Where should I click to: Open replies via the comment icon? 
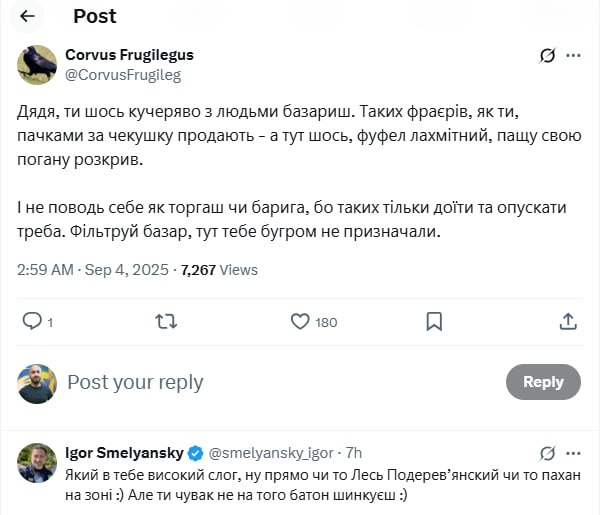pos(32,321)
